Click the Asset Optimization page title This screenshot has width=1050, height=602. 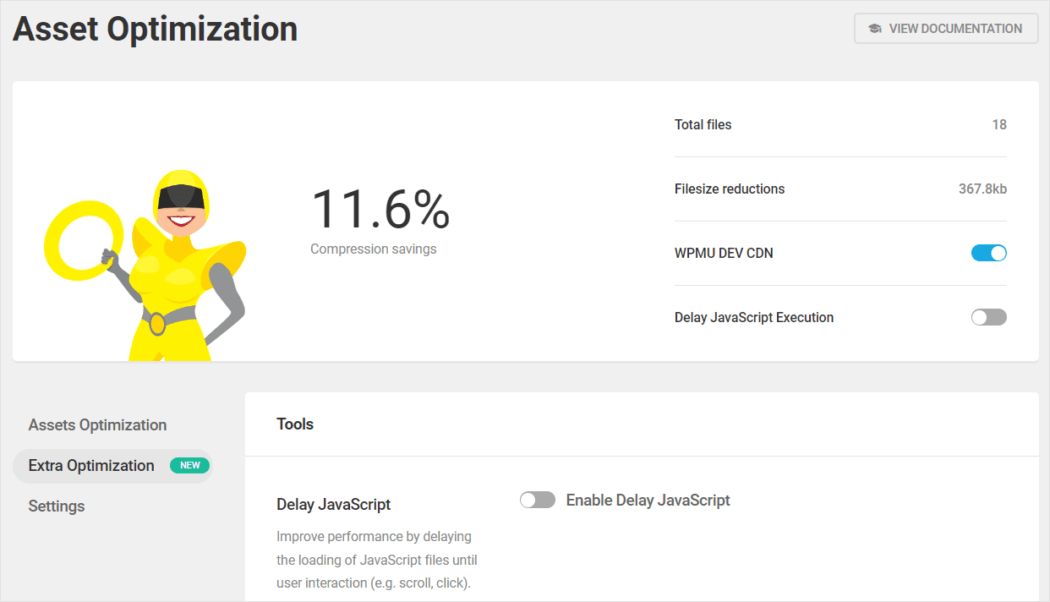(x=155, y=29)
